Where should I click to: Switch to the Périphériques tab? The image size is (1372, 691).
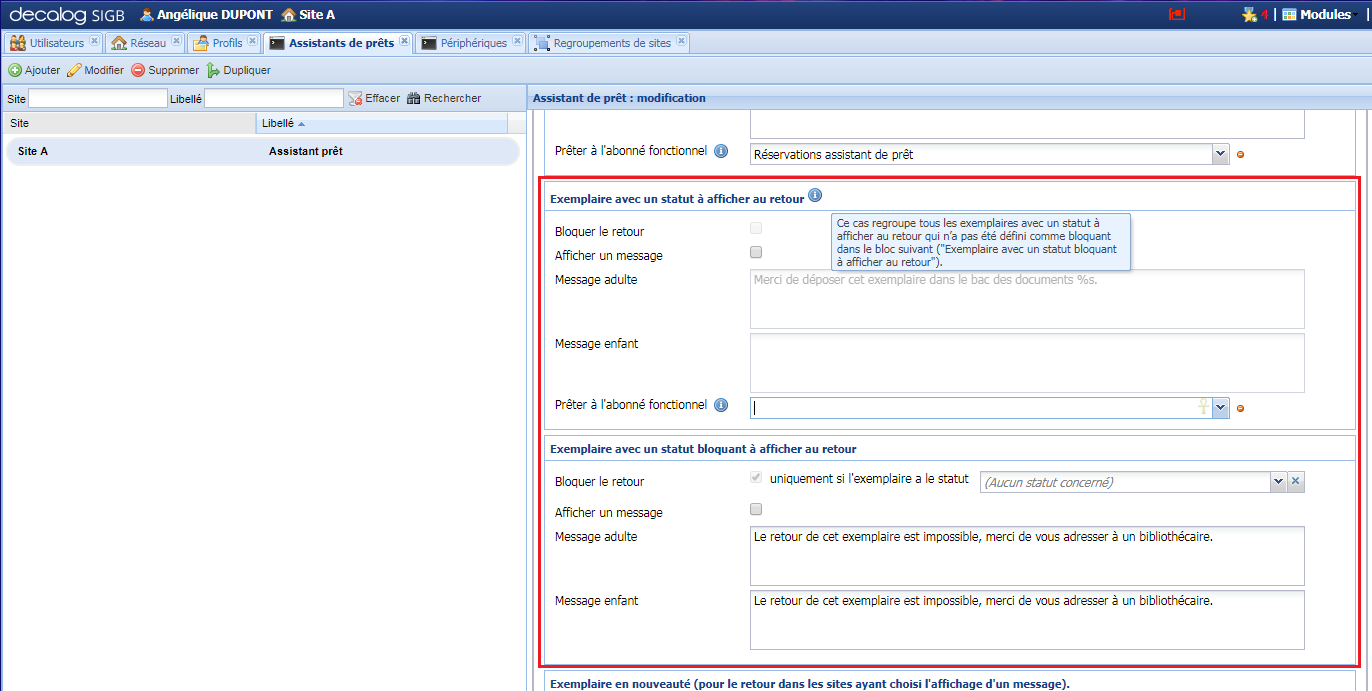click(466, 42)
